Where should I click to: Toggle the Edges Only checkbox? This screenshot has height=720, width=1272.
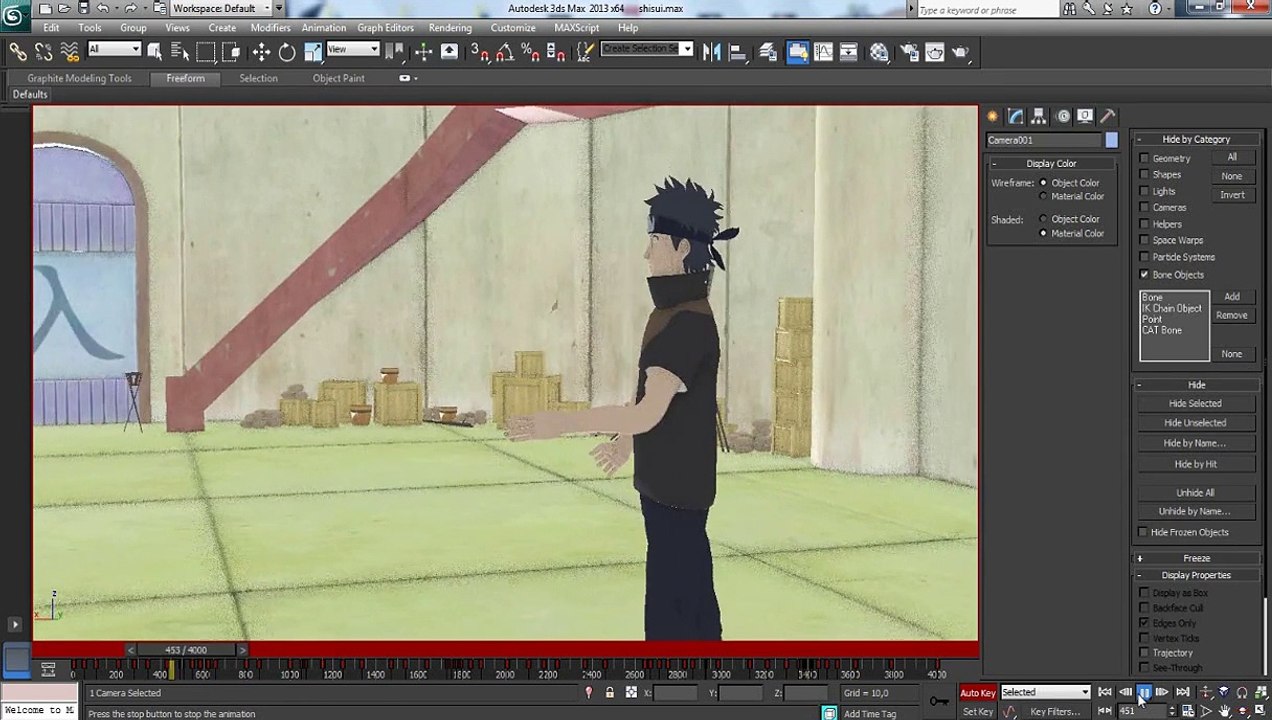(x=1144, y=623)
